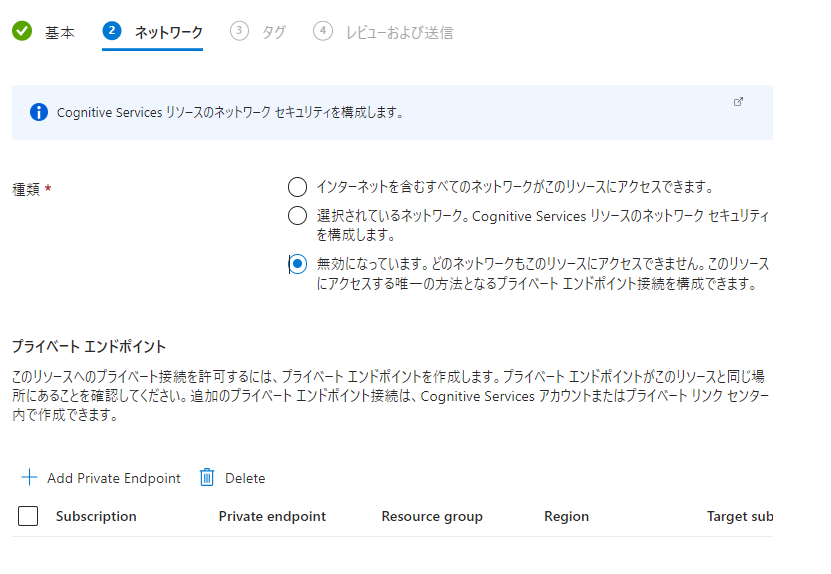Sort by Subscription column header
The image size is (831, 574).
click(x=96, y=516)
